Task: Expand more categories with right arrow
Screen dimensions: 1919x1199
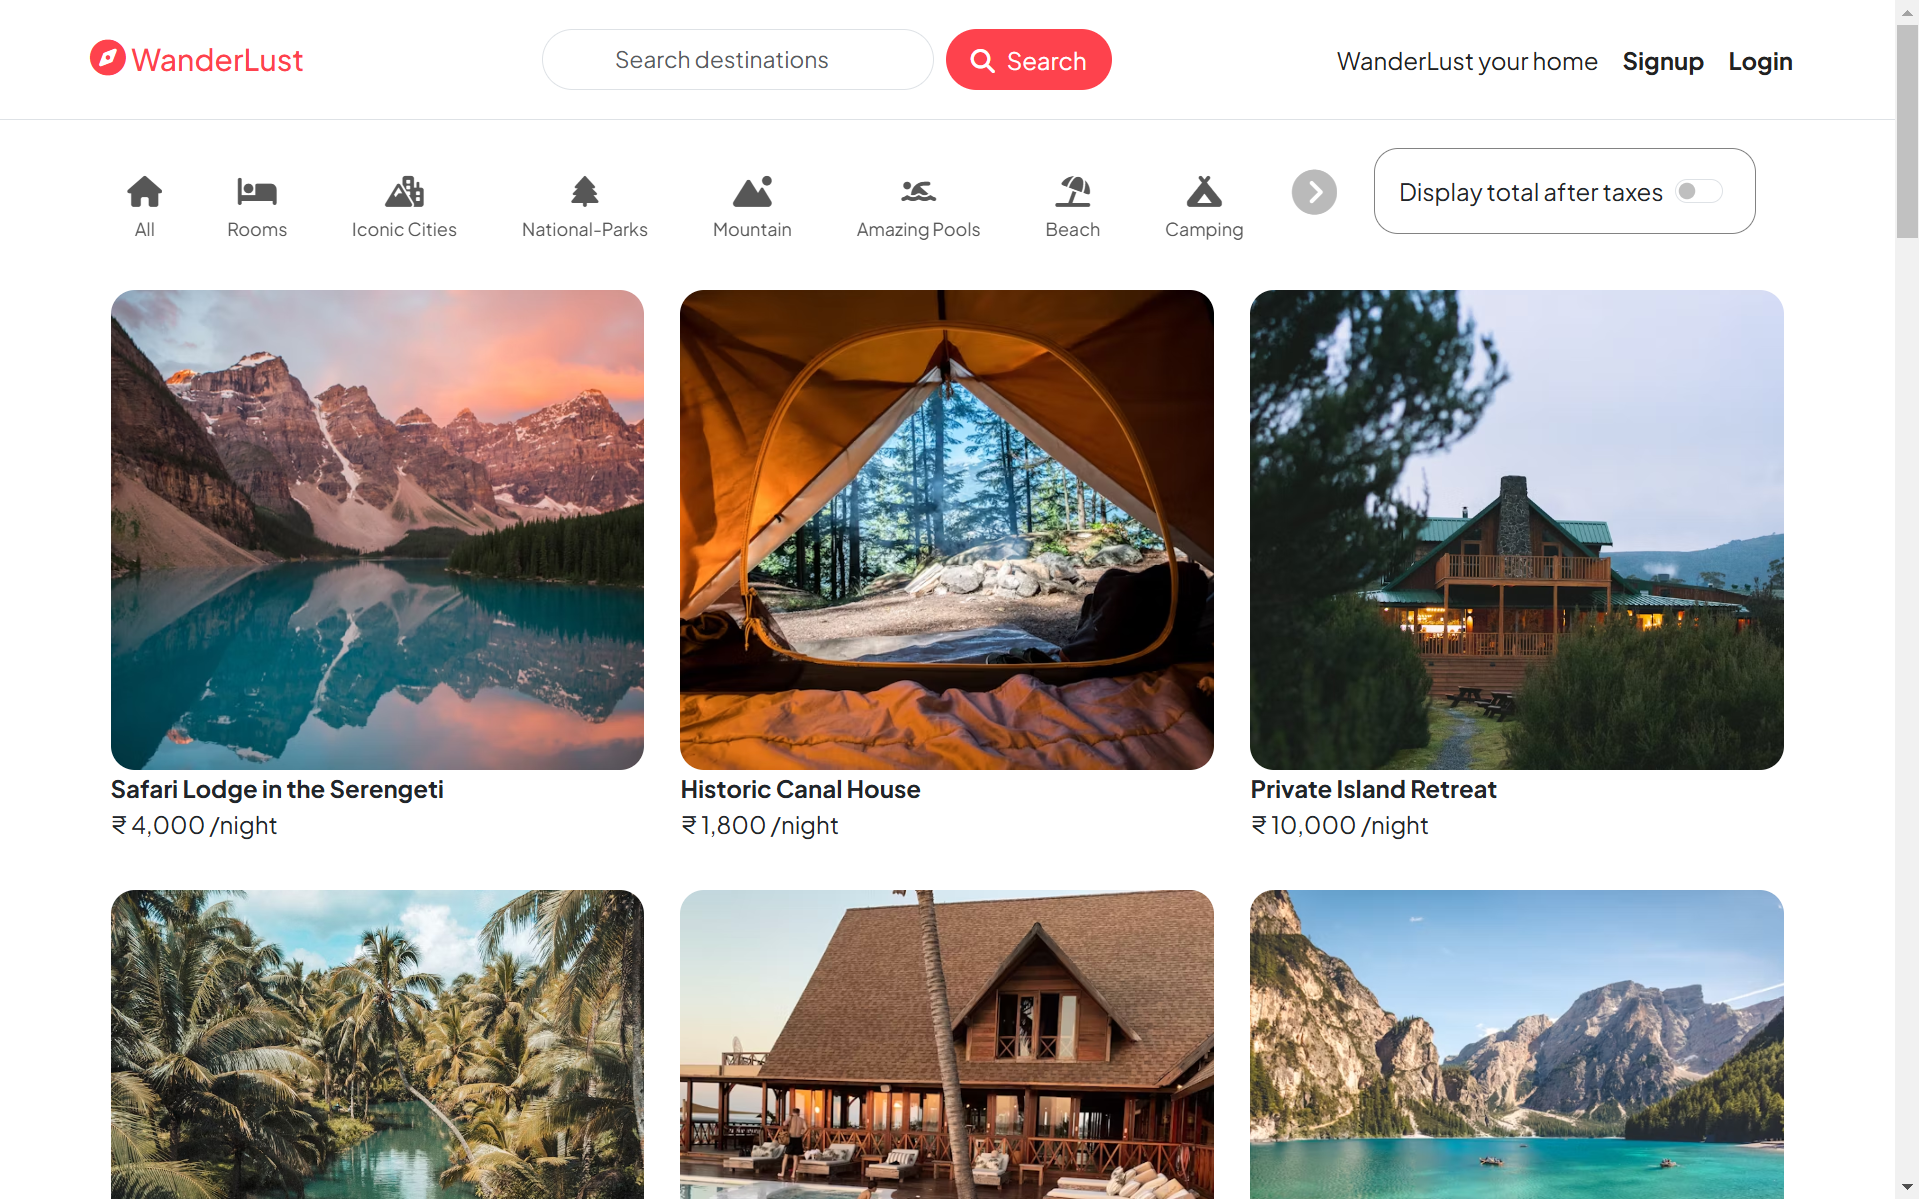Action: [x=1314, y=192]
